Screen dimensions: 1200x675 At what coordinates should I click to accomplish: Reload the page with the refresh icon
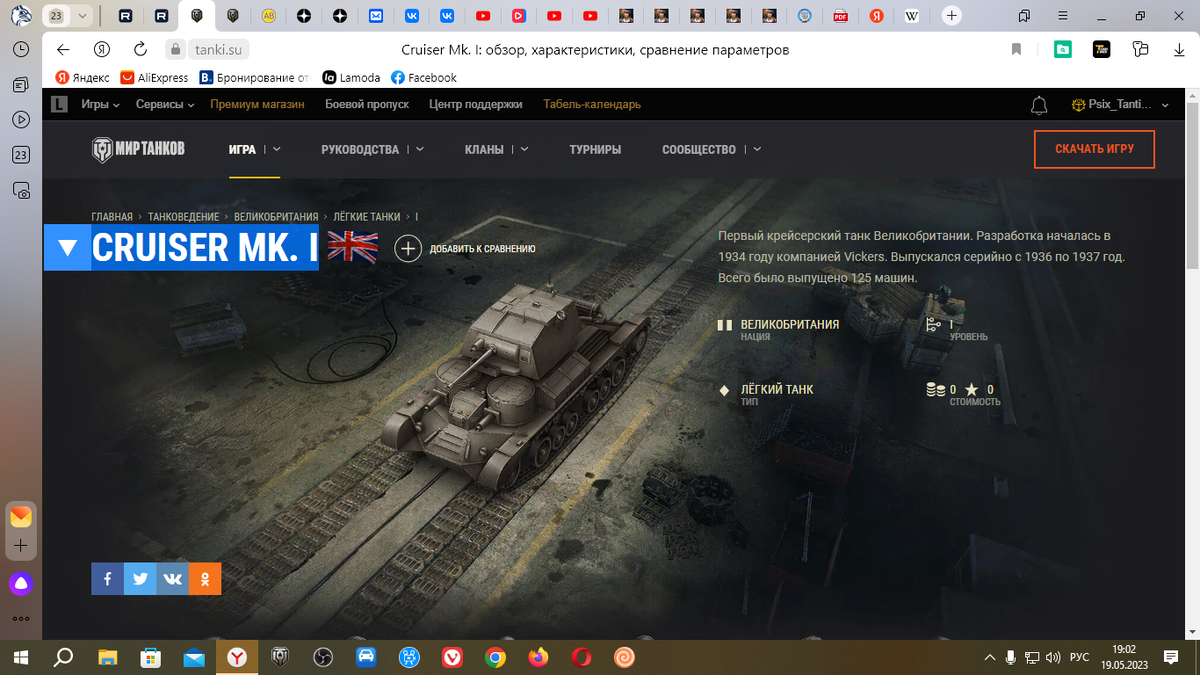141,49
